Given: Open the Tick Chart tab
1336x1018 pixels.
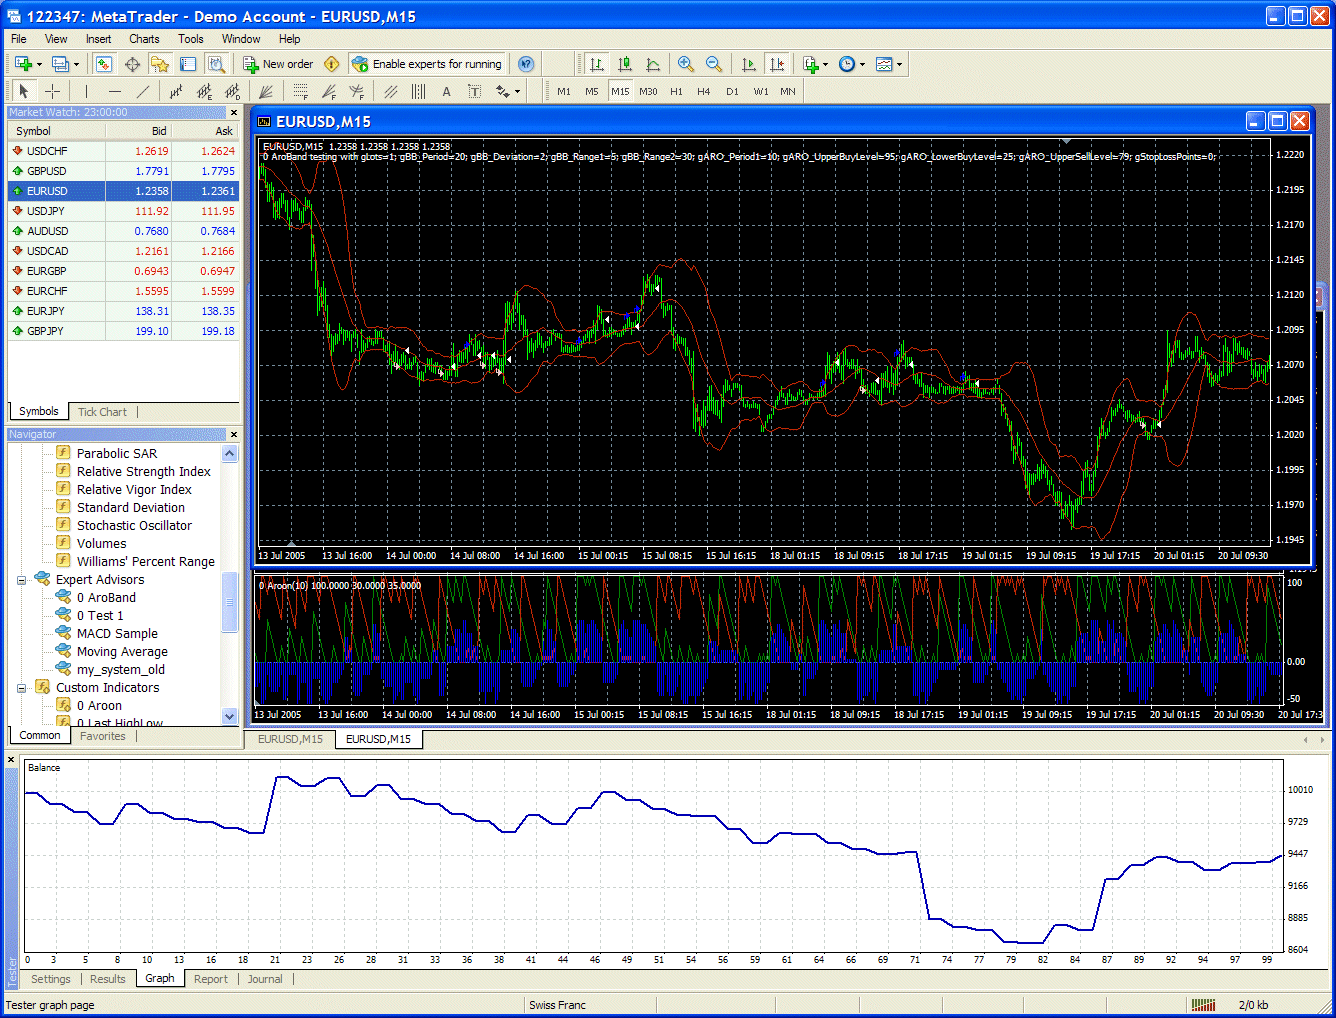Looking at the screenshot, I should [102, 412].
